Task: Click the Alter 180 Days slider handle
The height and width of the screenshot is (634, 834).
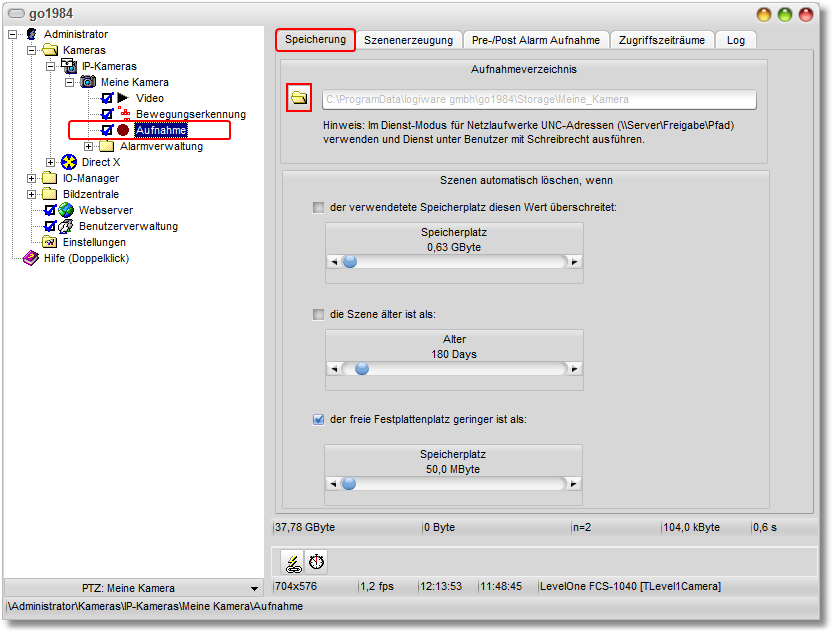Action: click(362, 368)
